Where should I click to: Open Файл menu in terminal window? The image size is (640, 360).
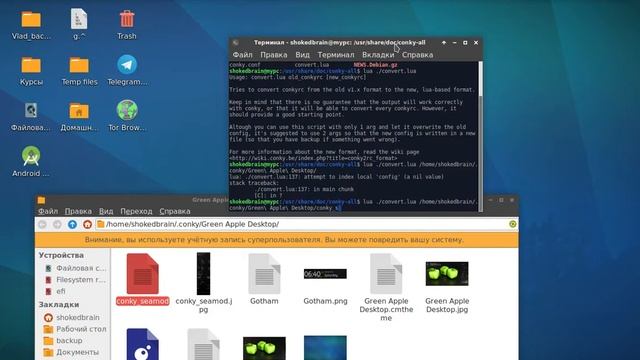click(x=242, y=55)
